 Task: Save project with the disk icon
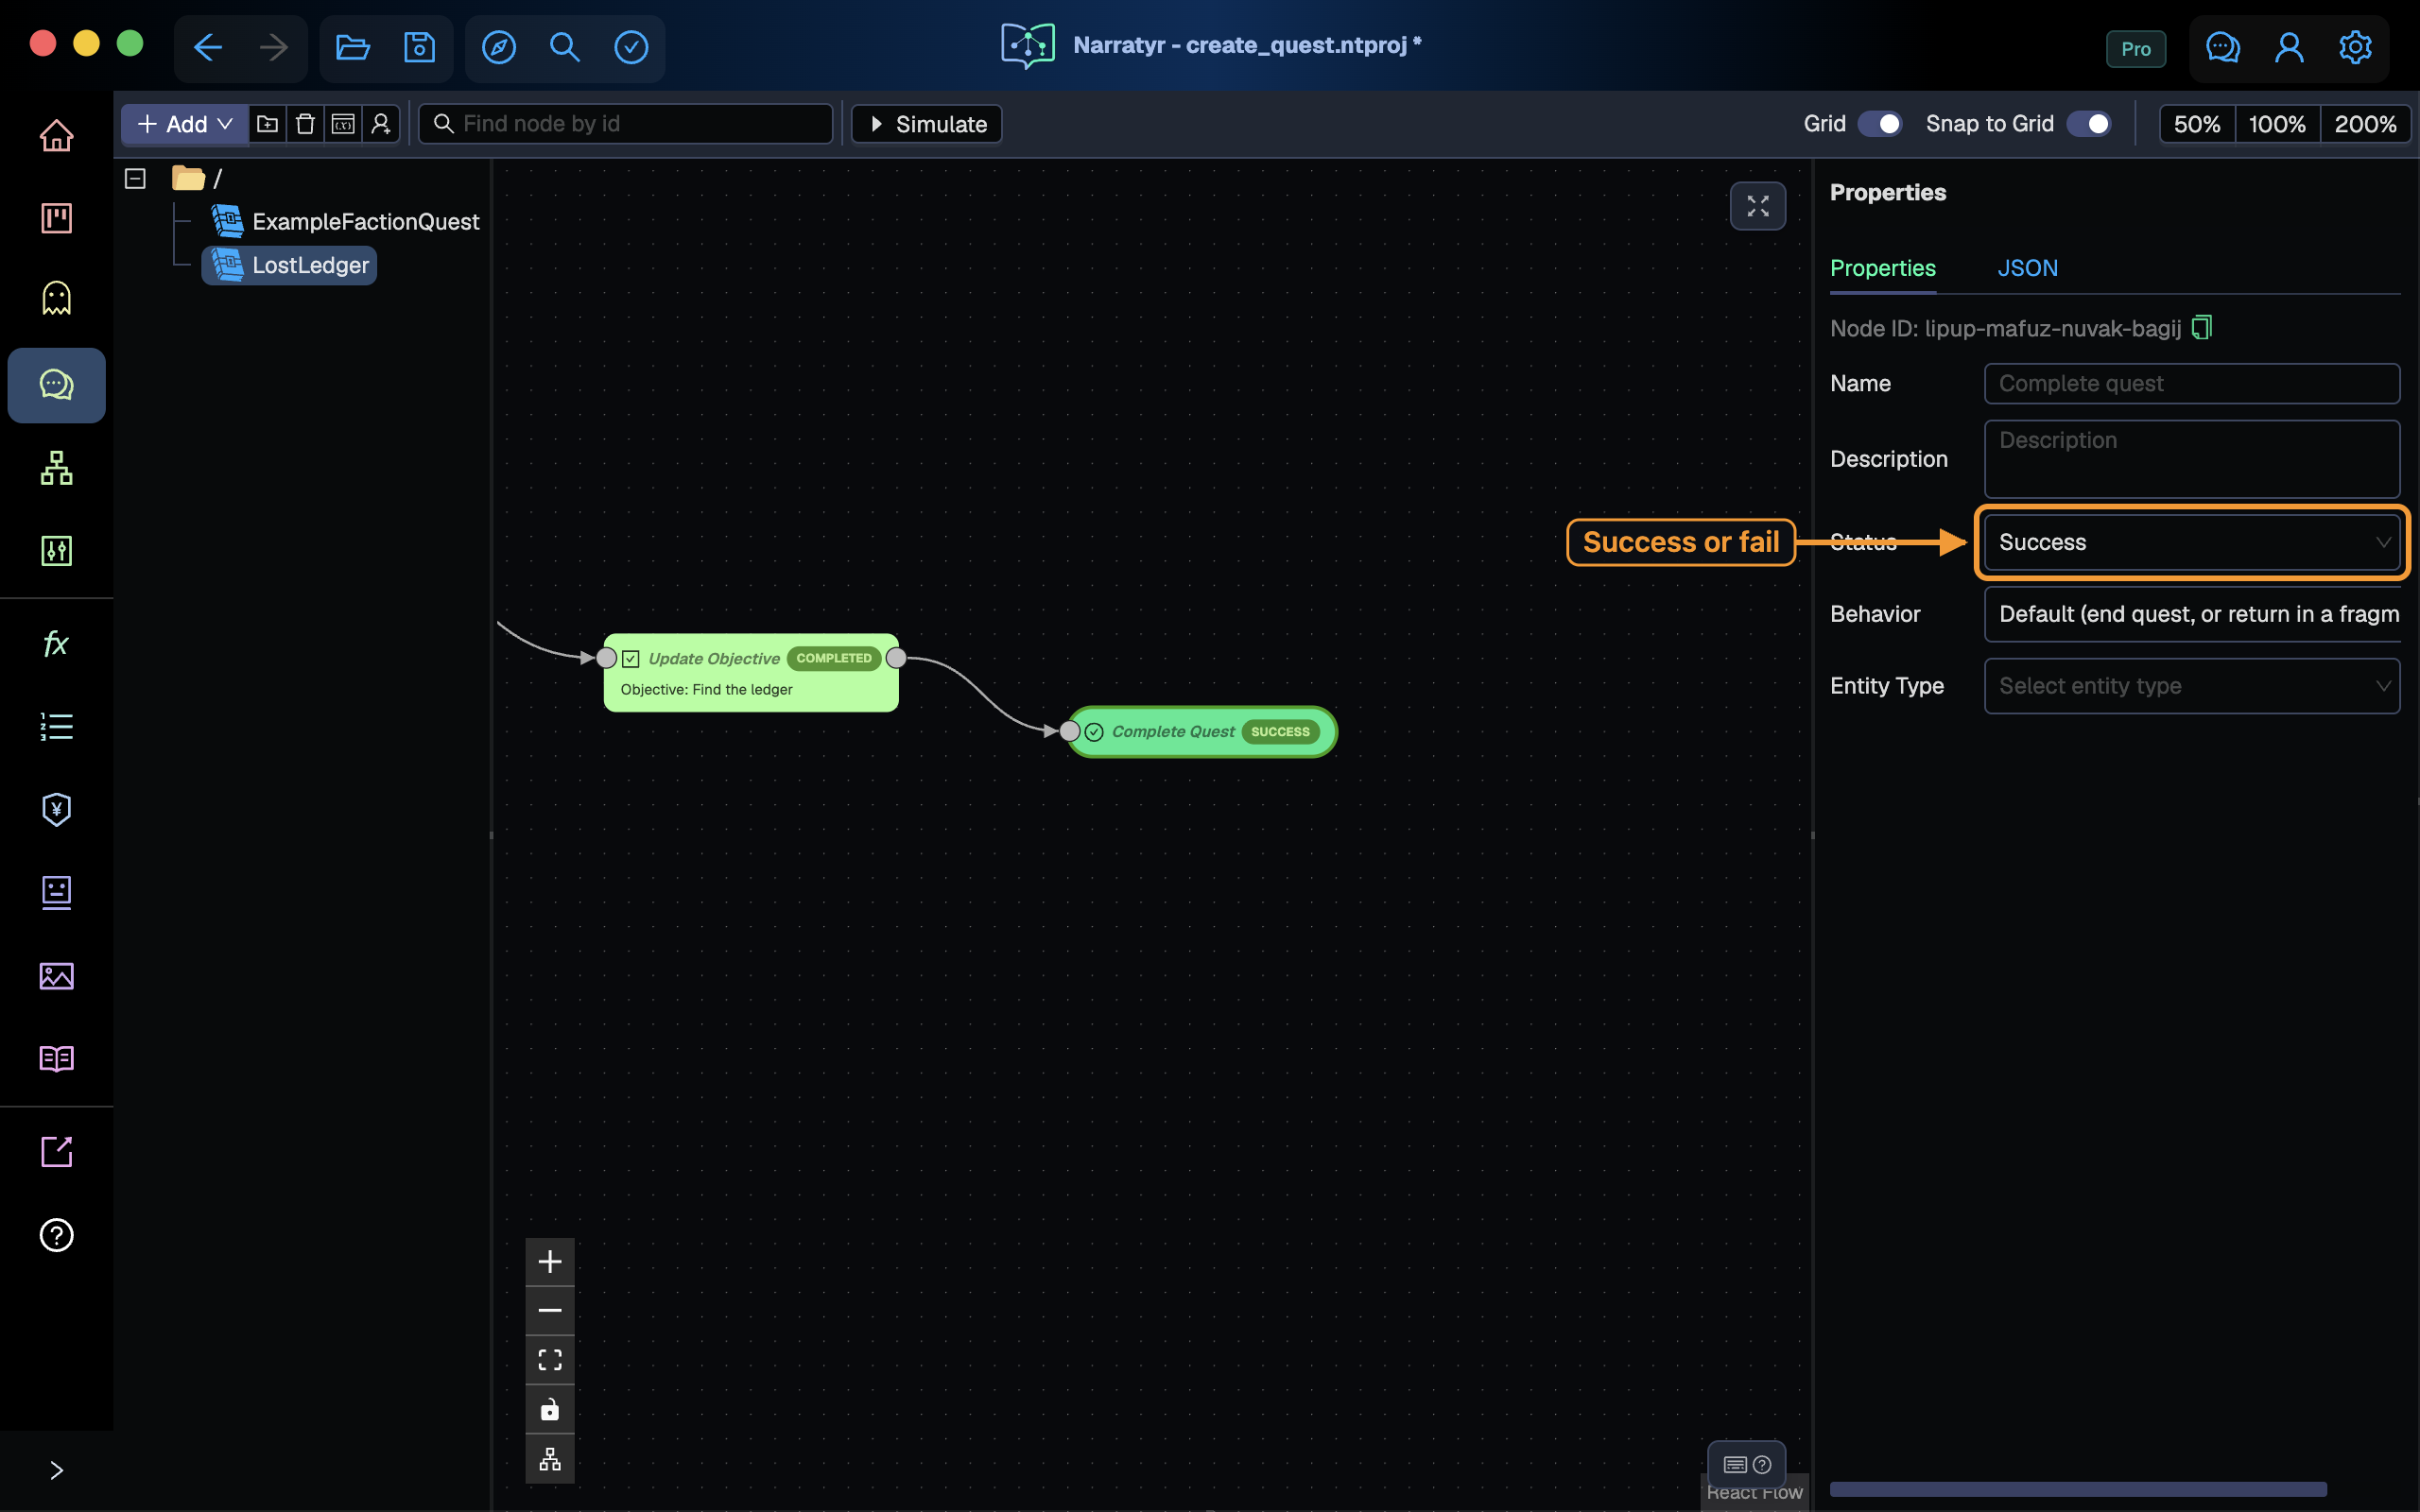419,47
